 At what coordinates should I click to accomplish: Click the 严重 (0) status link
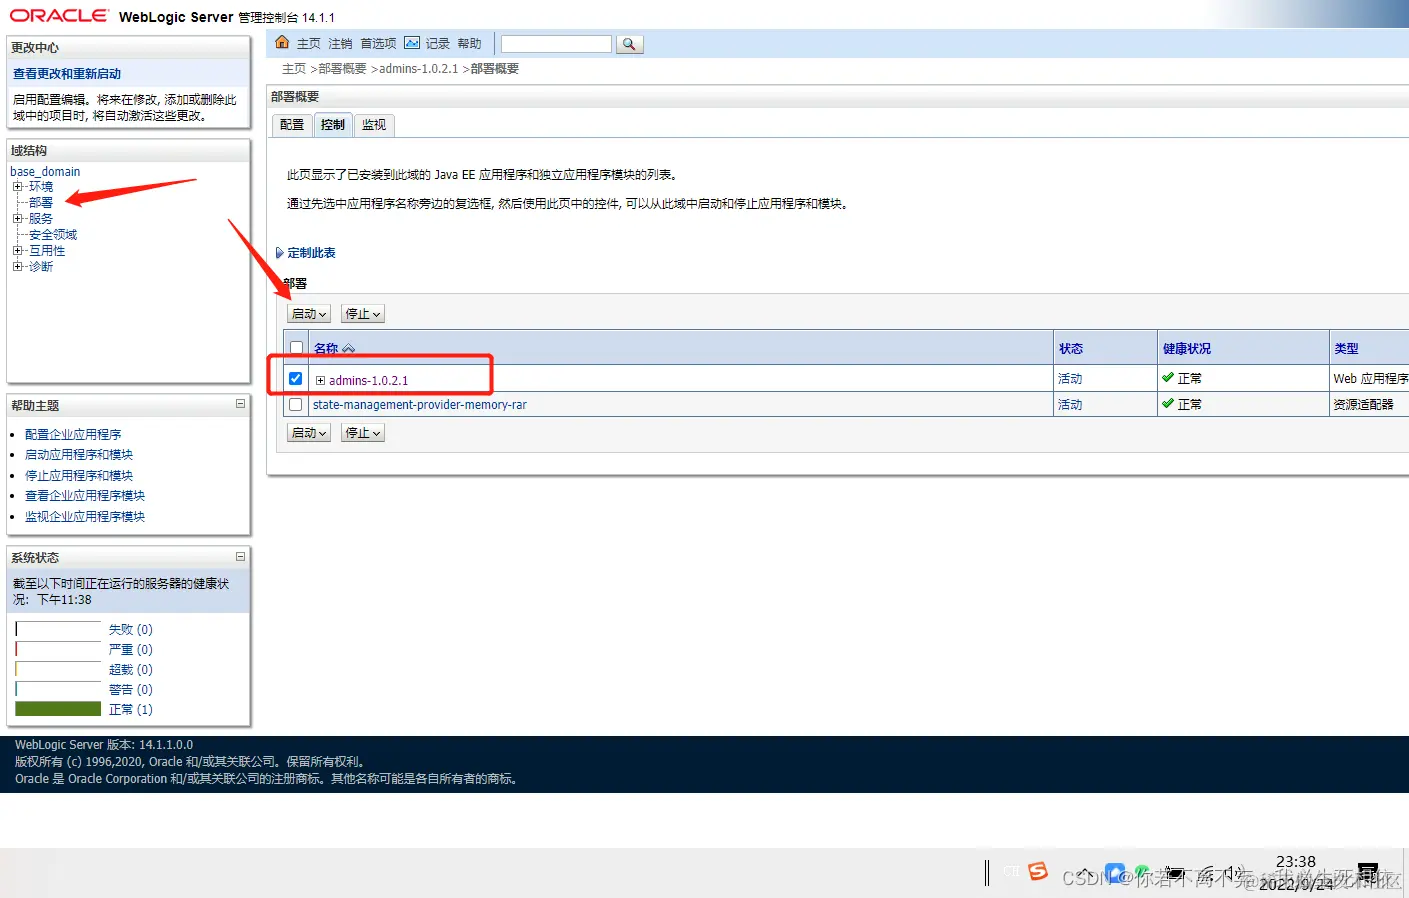(x=131, y=650)
